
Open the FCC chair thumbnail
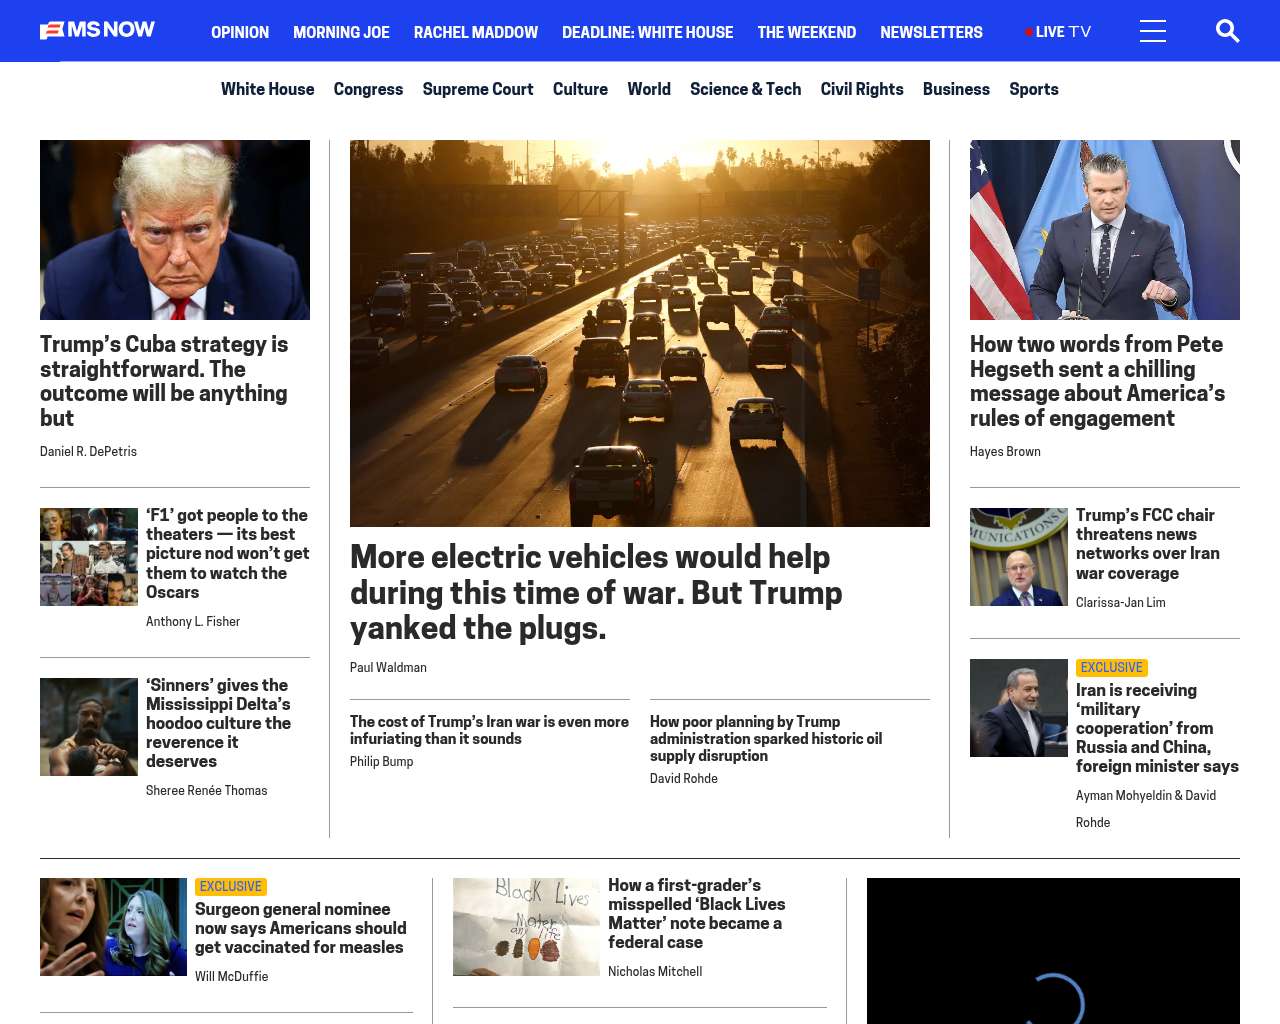point(1019,557)
